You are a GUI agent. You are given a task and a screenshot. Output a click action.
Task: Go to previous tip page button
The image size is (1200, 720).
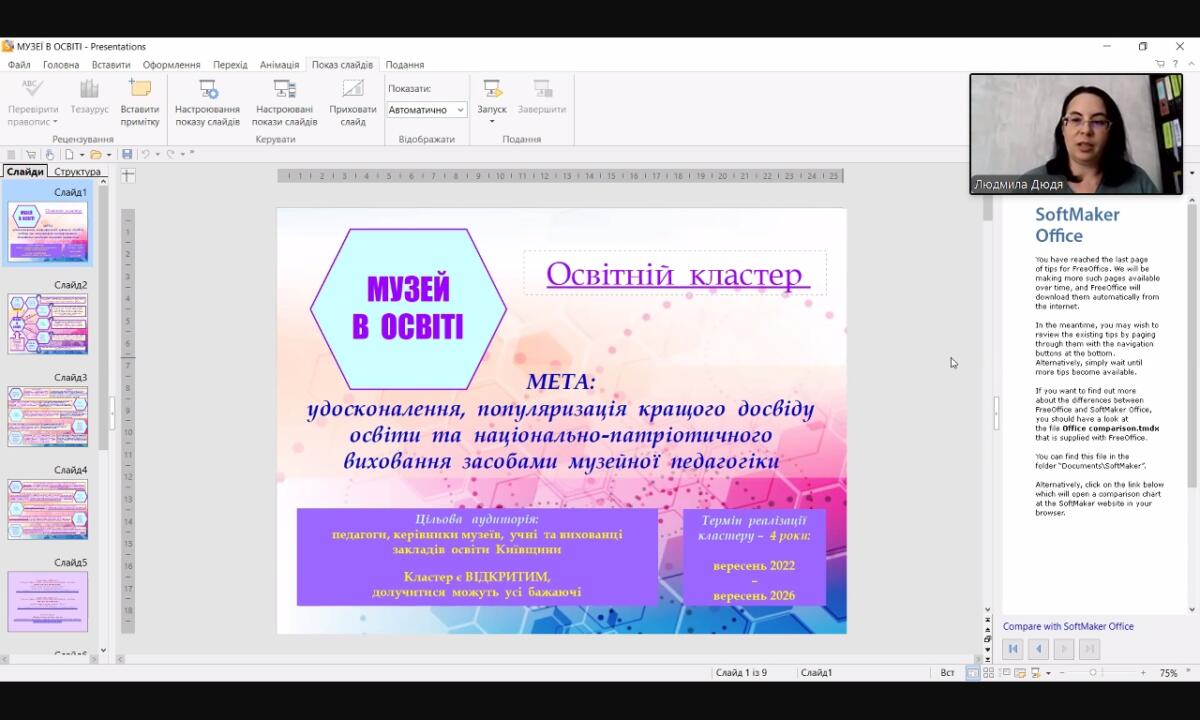1038,649
